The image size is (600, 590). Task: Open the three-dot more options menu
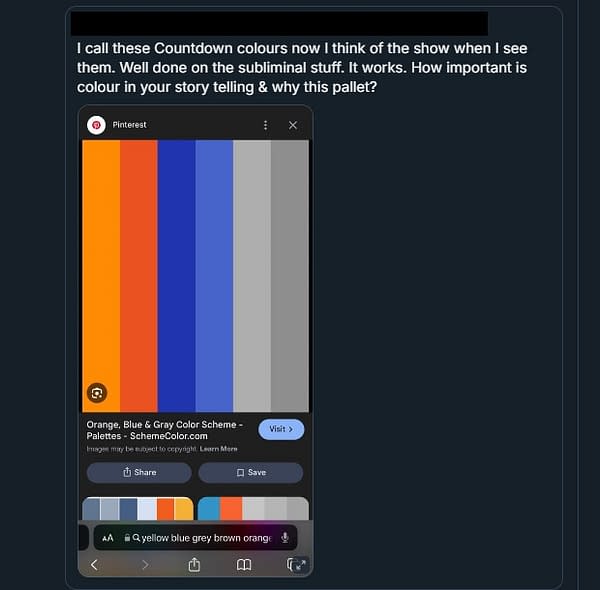265,125
